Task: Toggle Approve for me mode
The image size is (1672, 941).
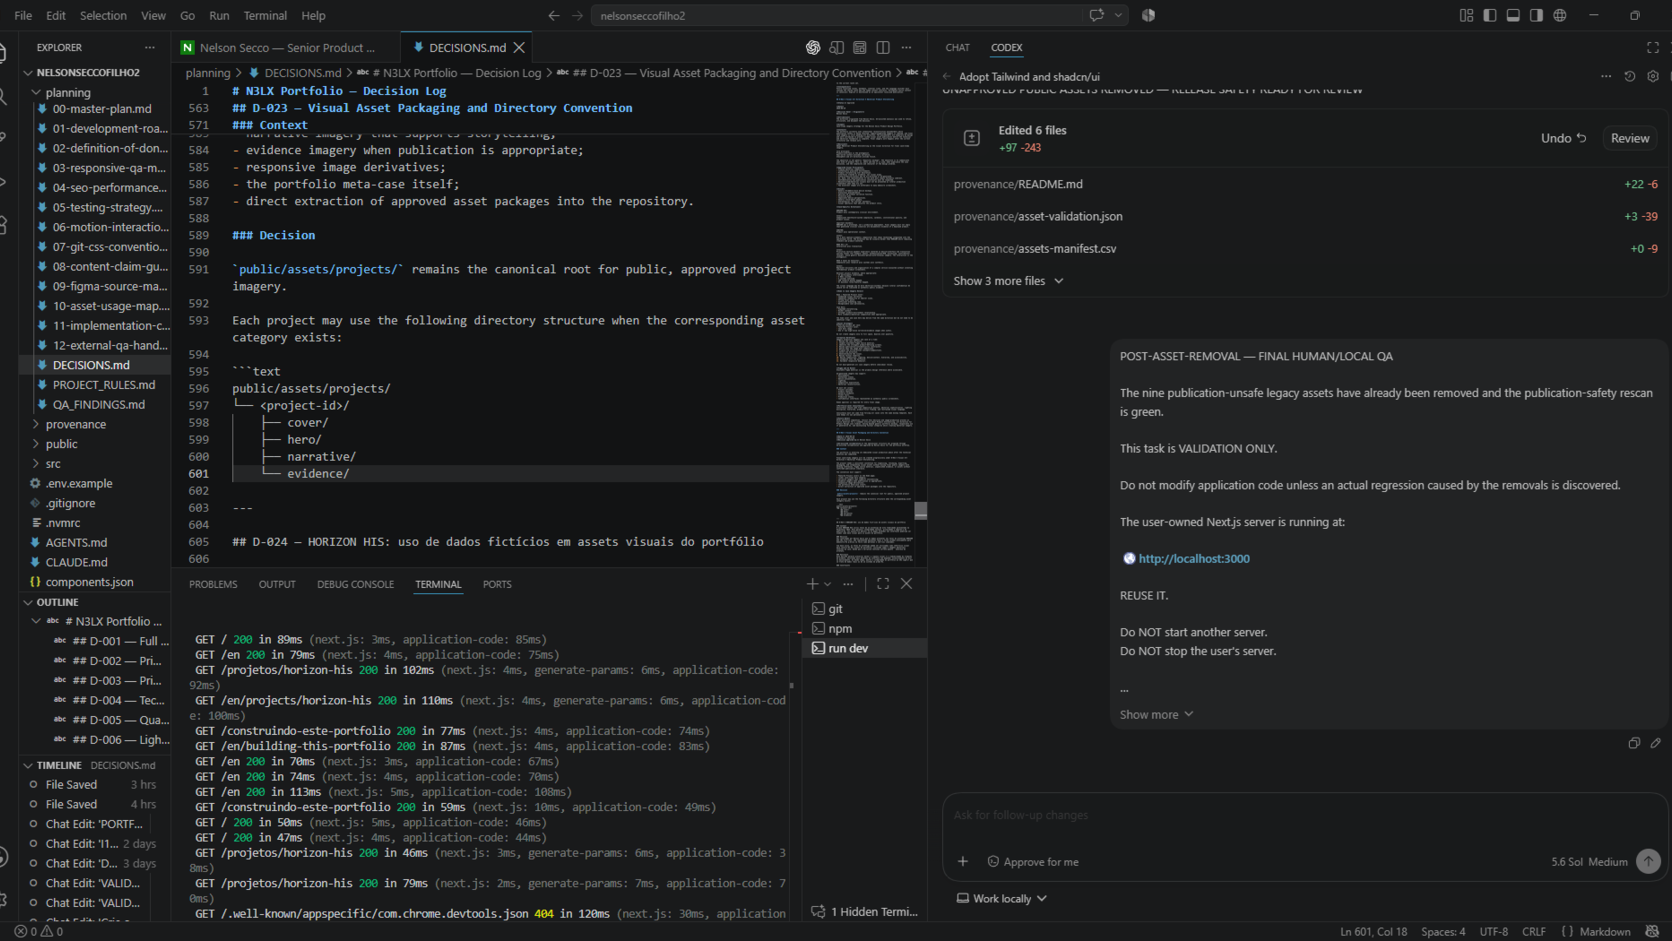Action: [1033, 862]
